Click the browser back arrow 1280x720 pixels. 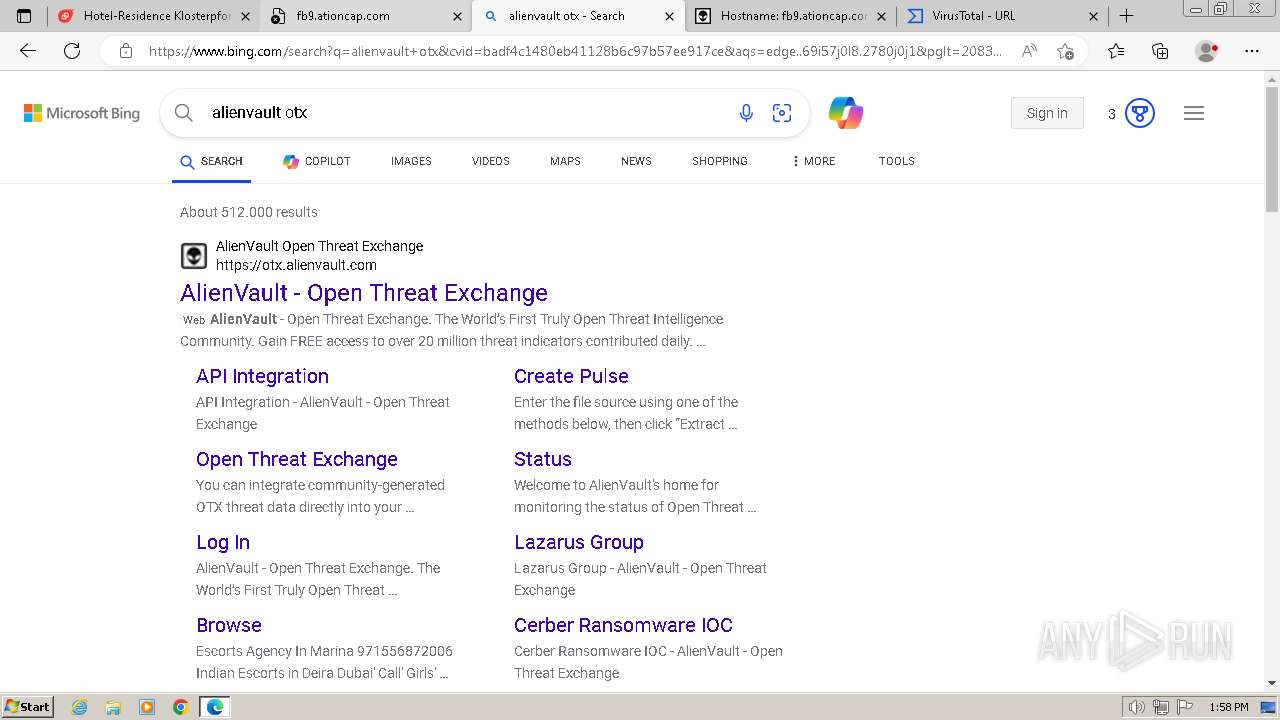[x=28, y=51]
